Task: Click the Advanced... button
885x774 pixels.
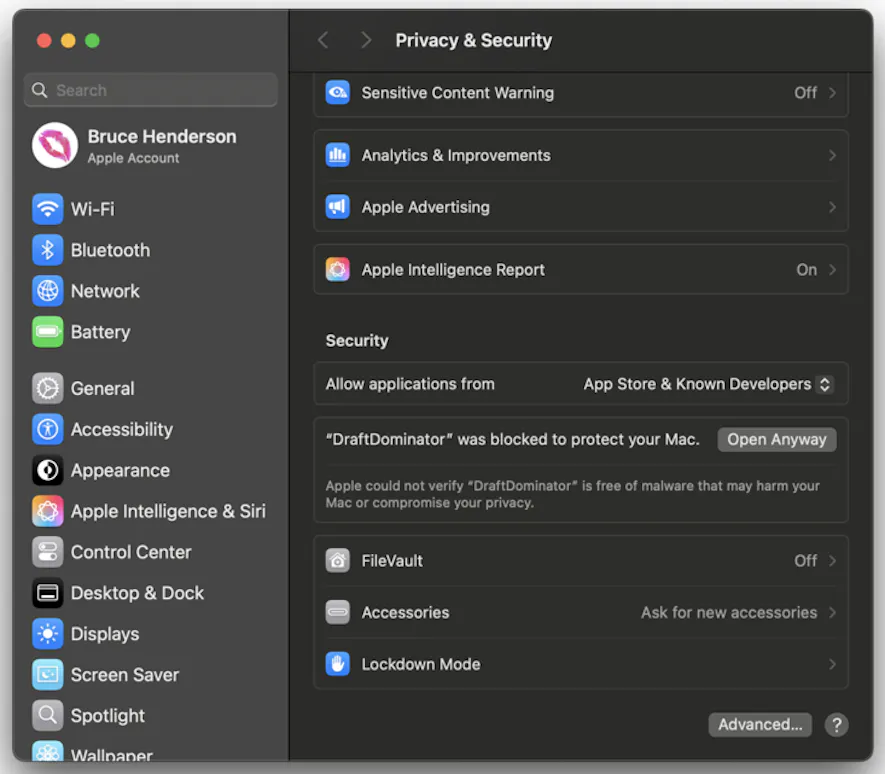Action: pos(760,725)
